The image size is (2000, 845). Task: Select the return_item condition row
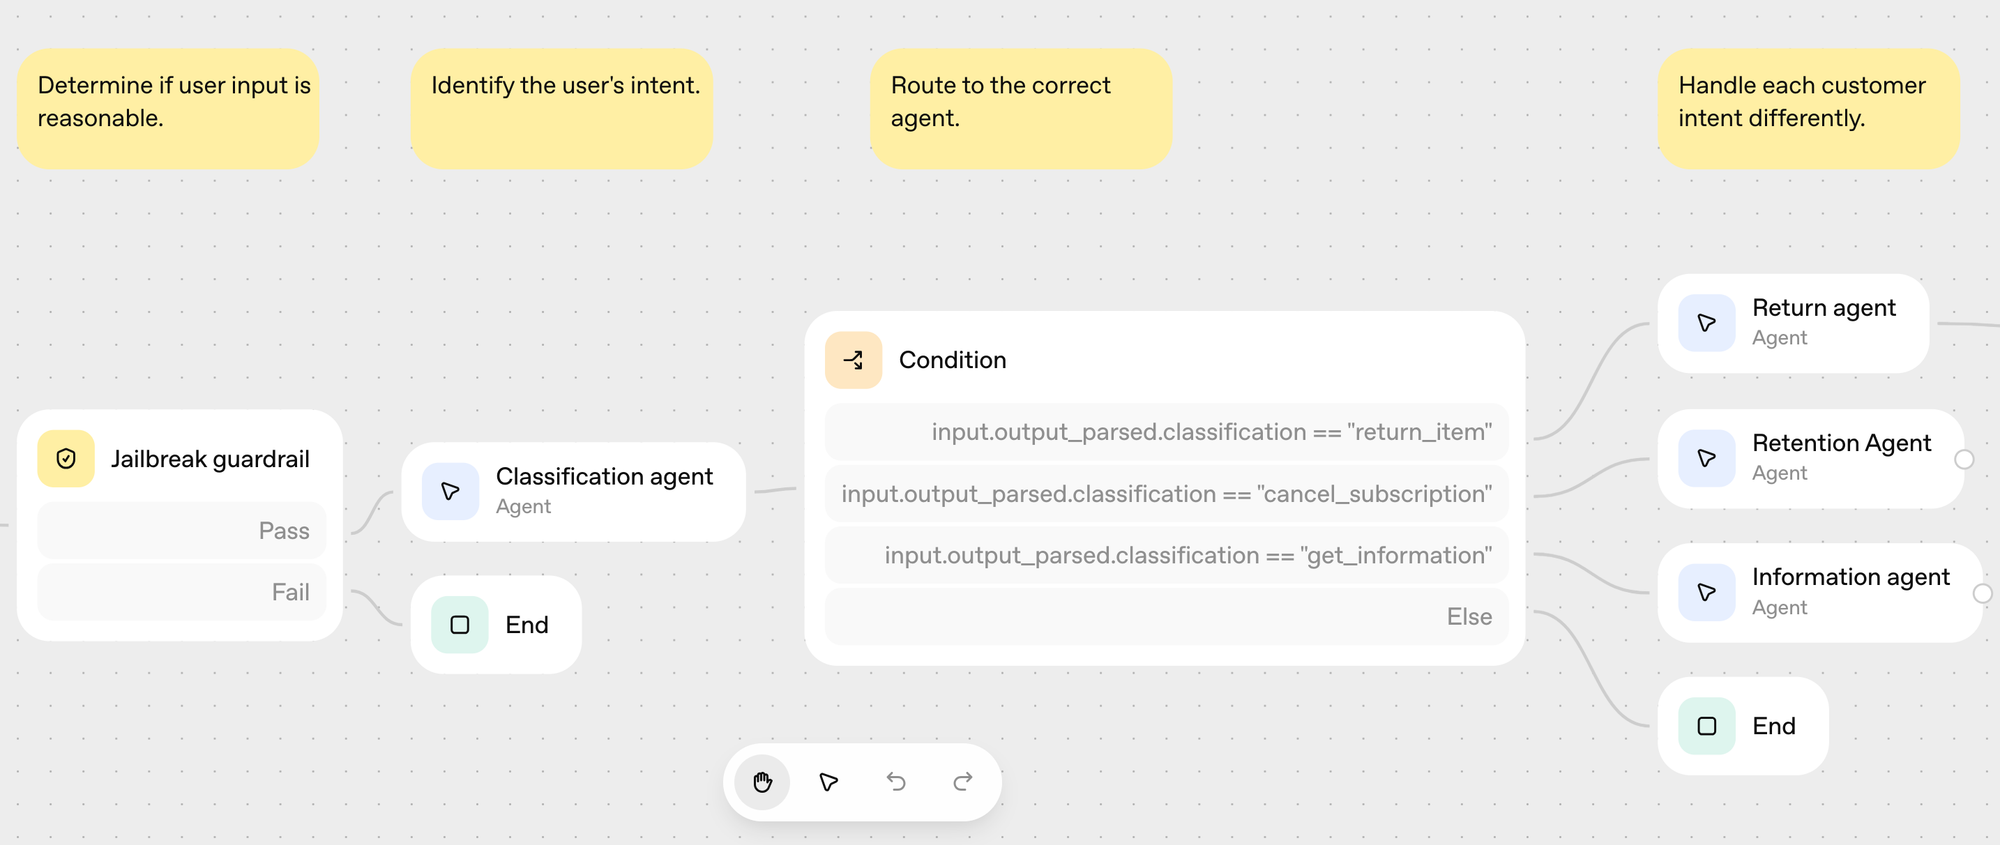[x=1166, y=432]
